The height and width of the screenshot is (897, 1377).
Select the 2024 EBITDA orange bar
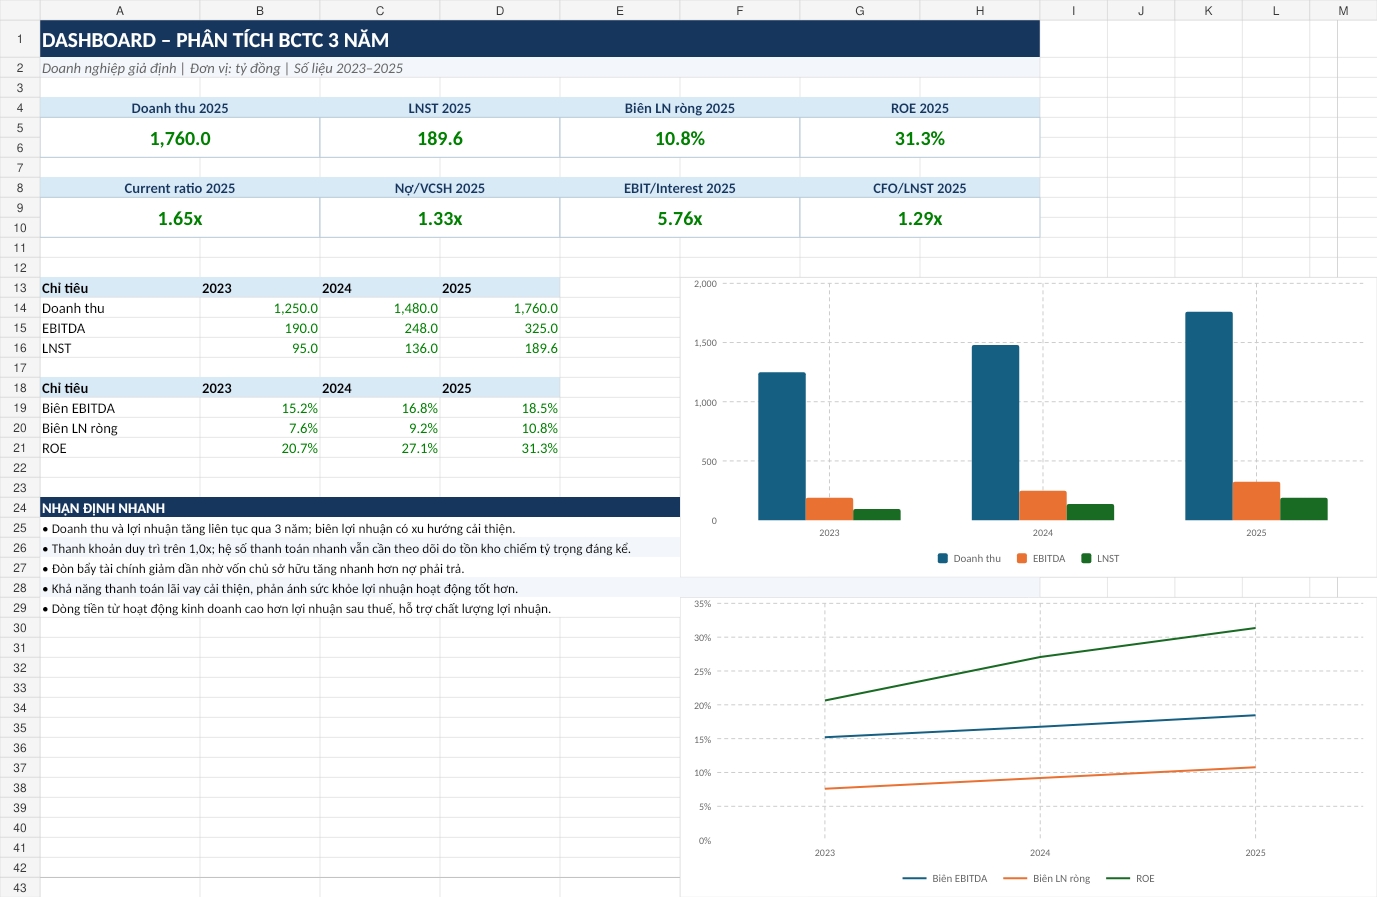point(1043,505)
